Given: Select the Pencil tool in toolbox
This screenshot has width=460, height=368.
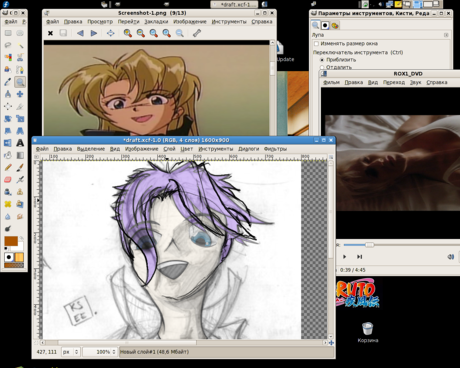Looking at the screenshot, I should pos(8,167).
